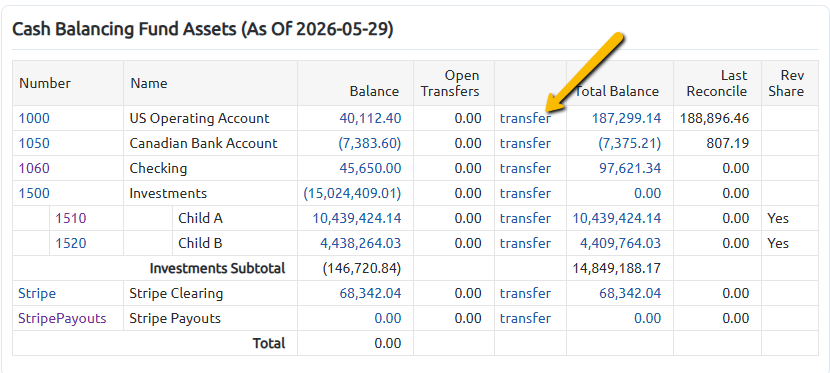Select the Child B name cell
The height and width of the screenshot is (373, 830).
point(235,243)
